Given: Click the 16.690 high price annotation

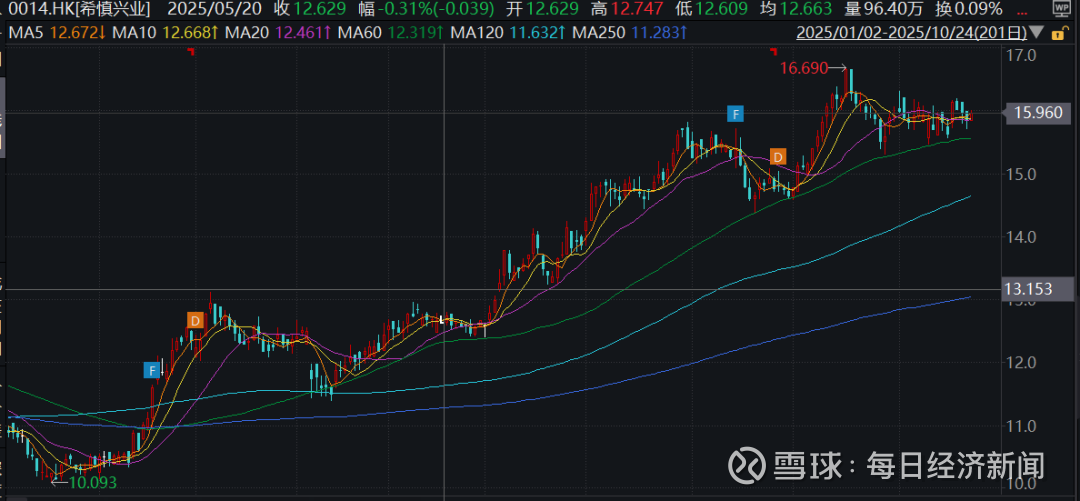Looking at the screenshot, I should point(806,68).
